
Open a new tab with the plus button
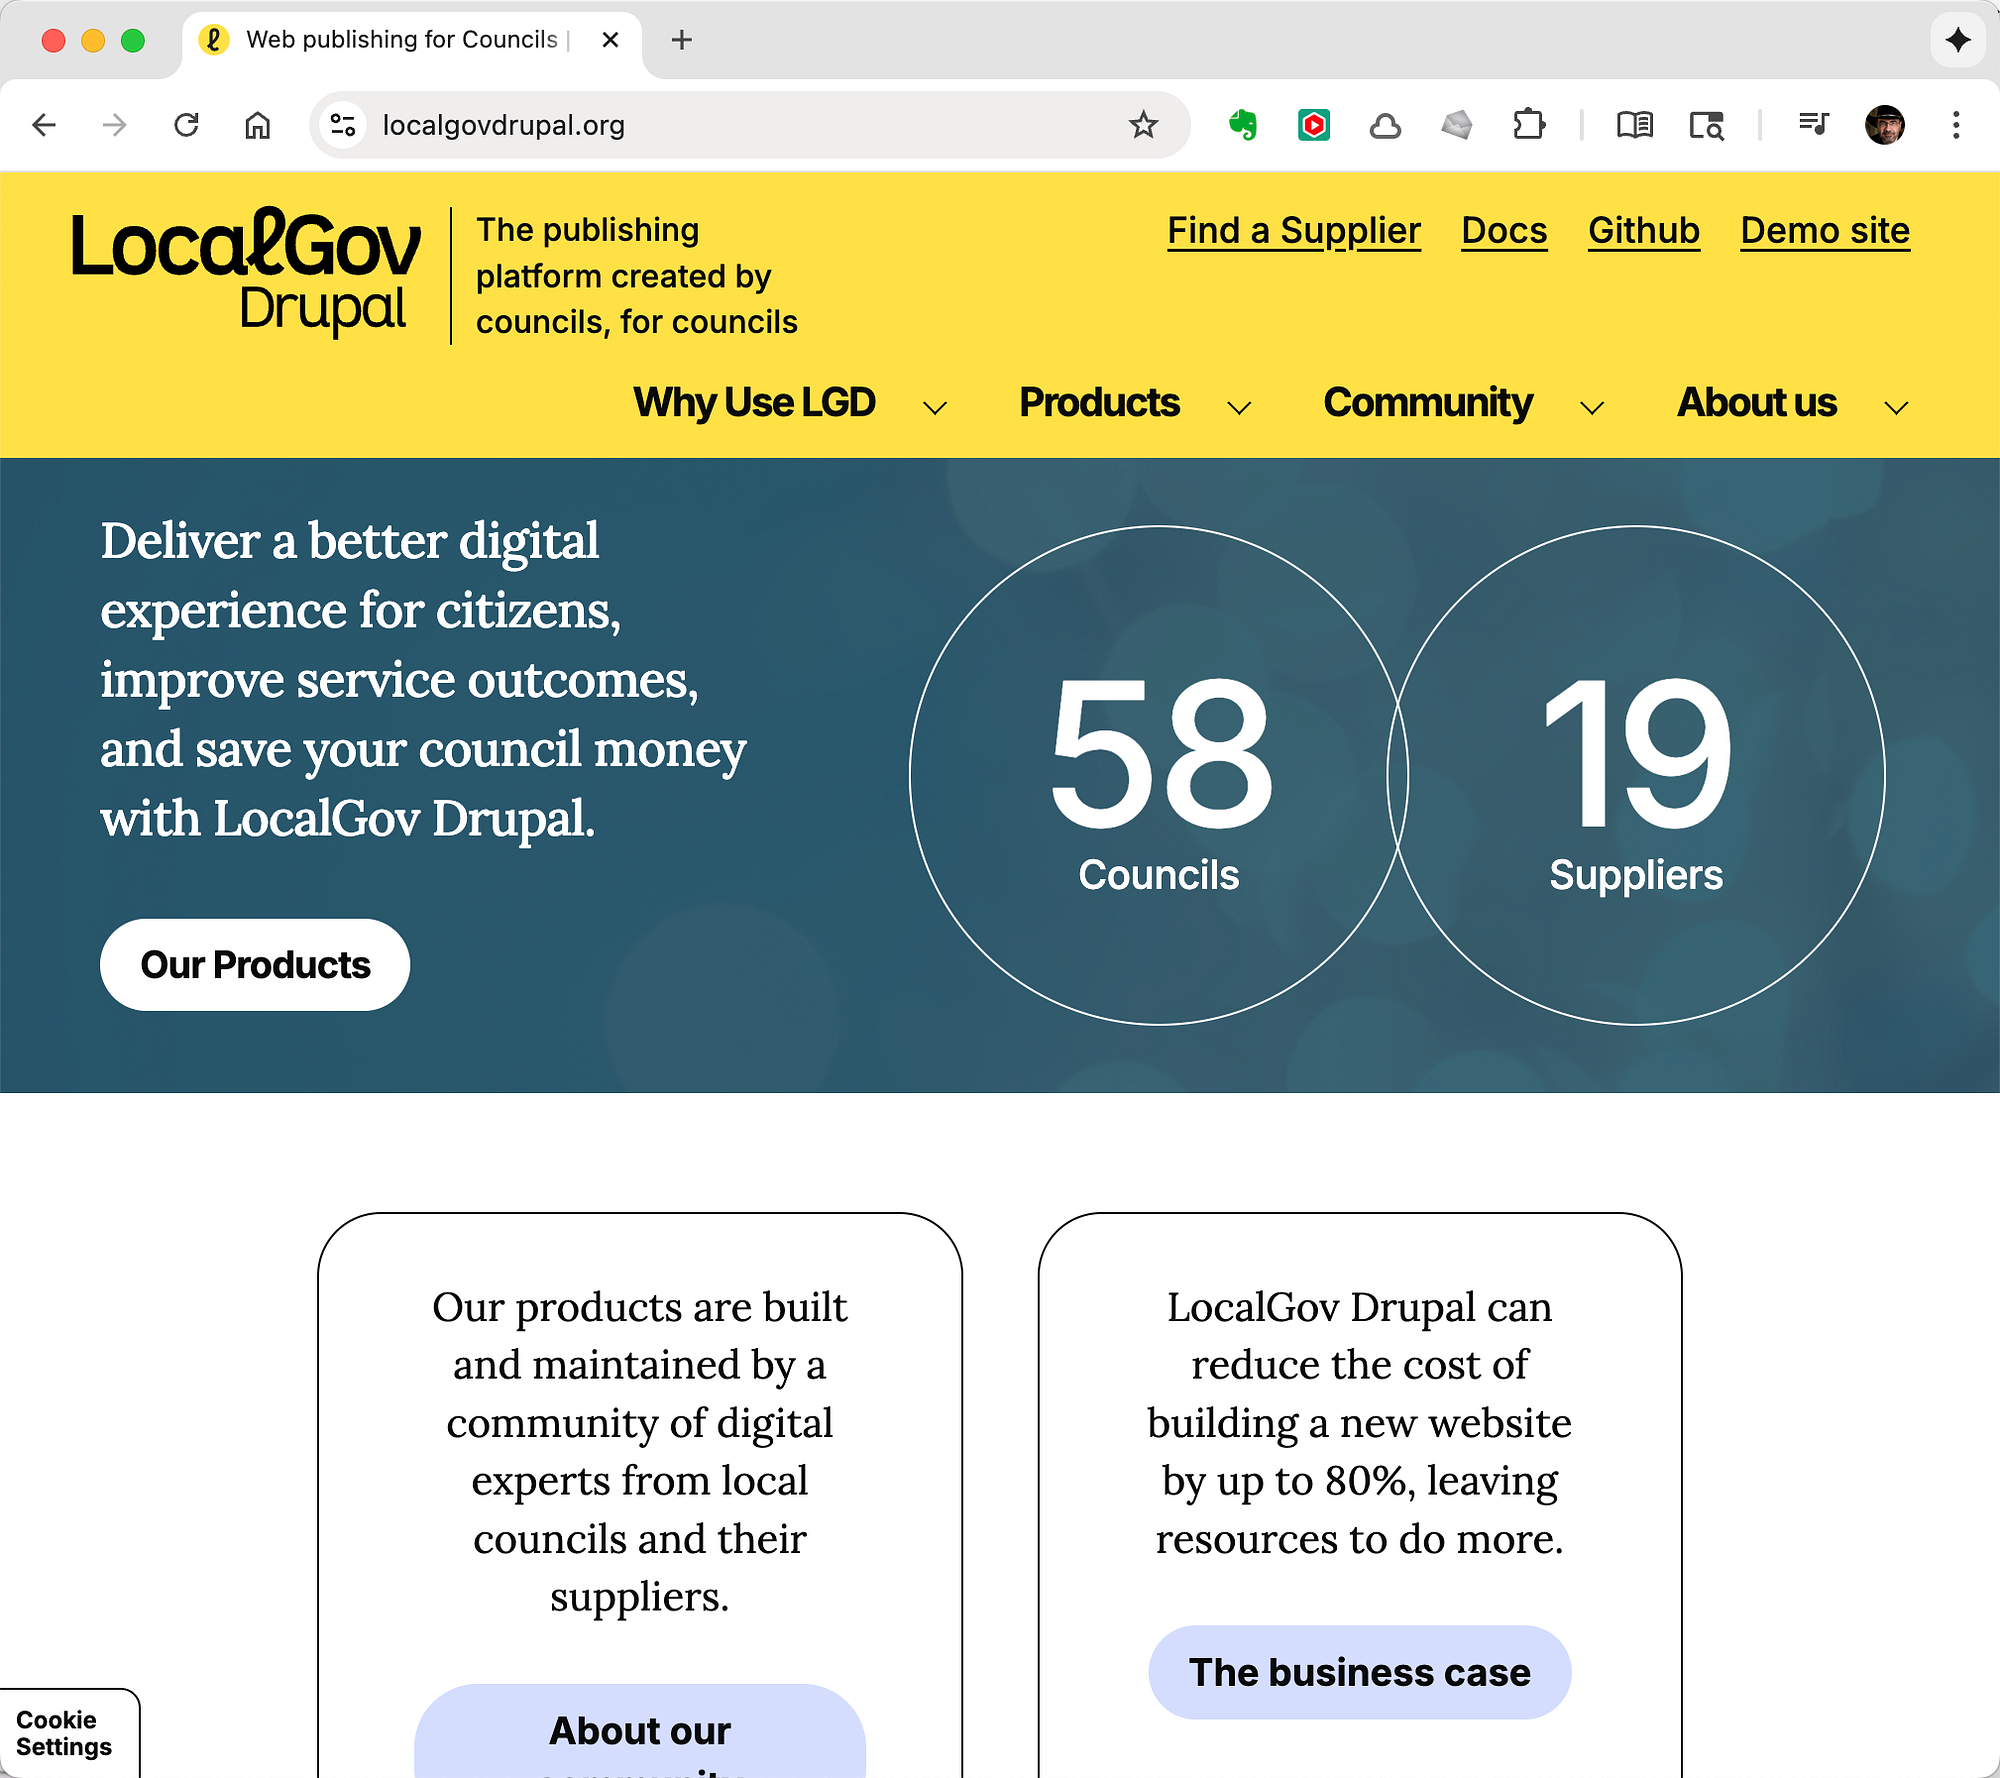[x=682, y=40]
